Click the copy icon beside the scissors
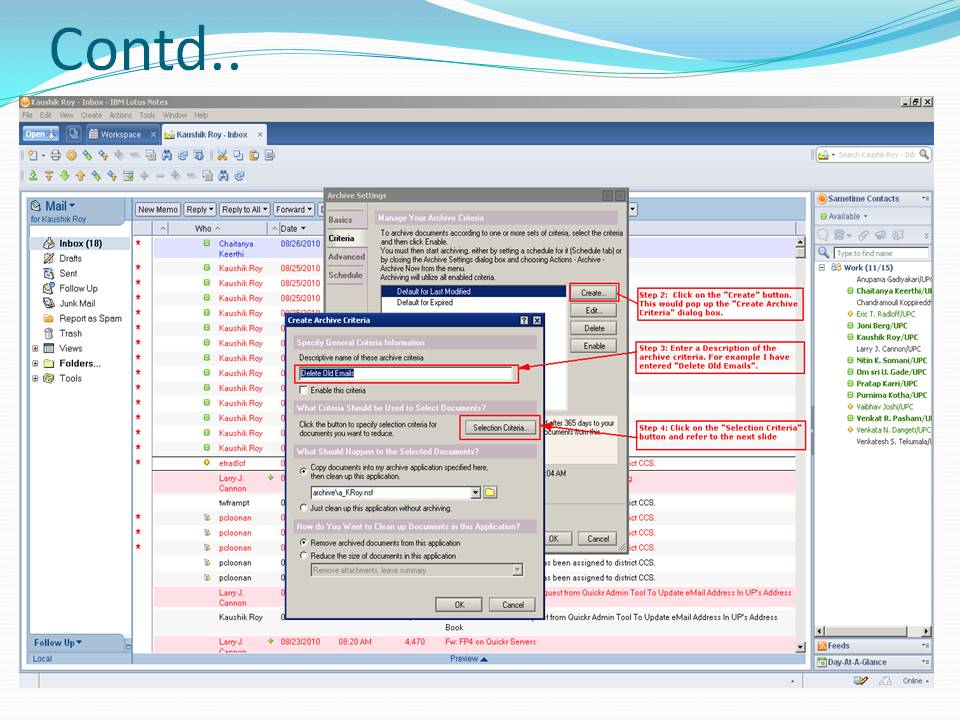 click(x=238, y=156)
